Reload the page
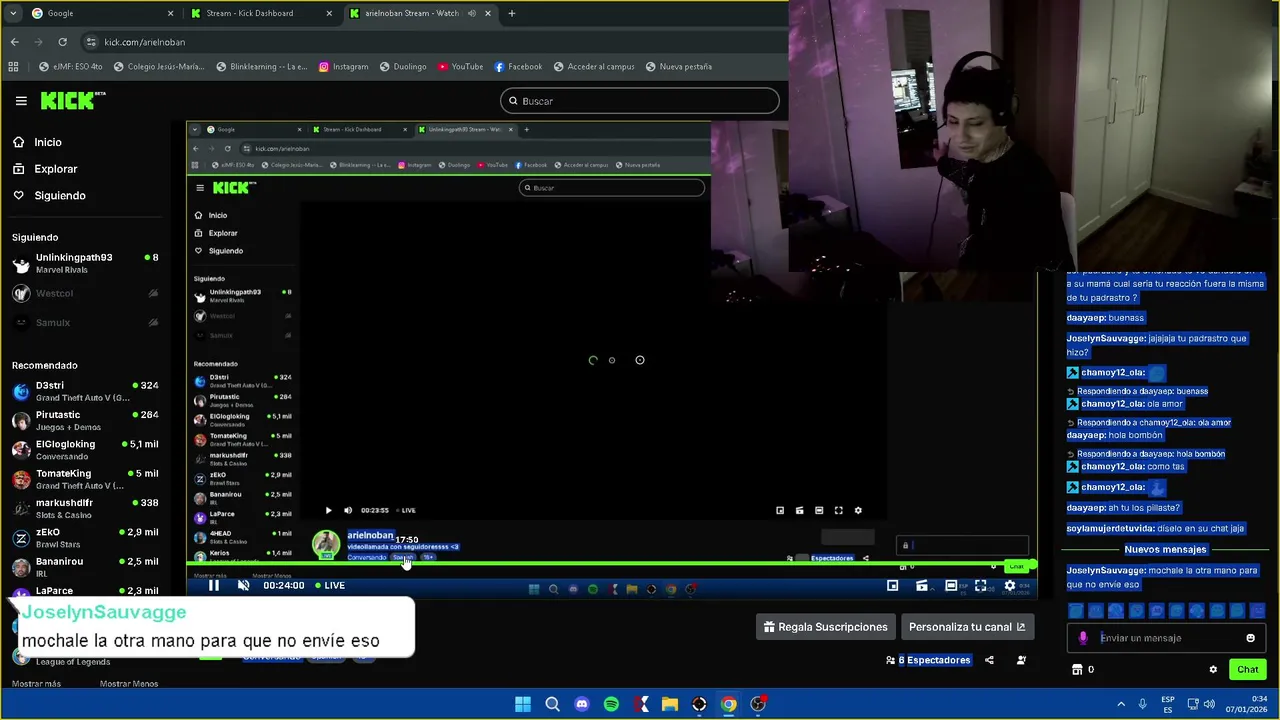Image resolution: width=1280 pixels, height=720 pixels. tap(62, 42)
